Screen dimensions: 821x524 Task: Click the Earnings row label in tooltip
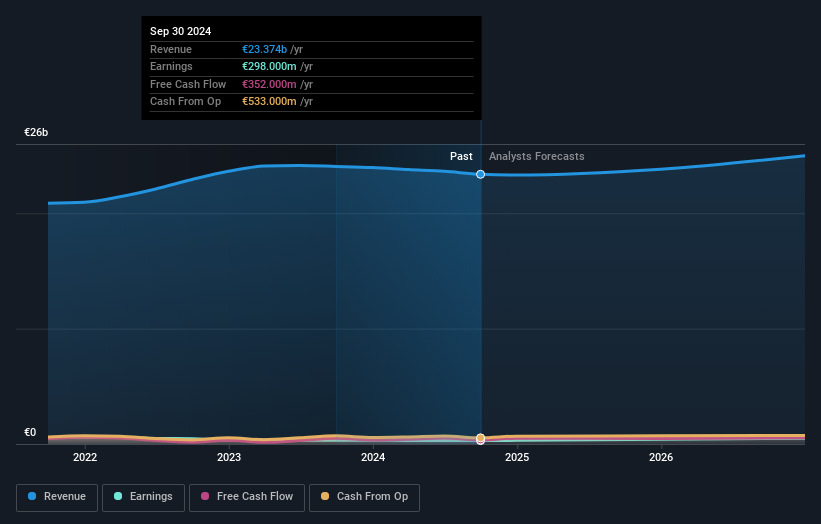171,66
